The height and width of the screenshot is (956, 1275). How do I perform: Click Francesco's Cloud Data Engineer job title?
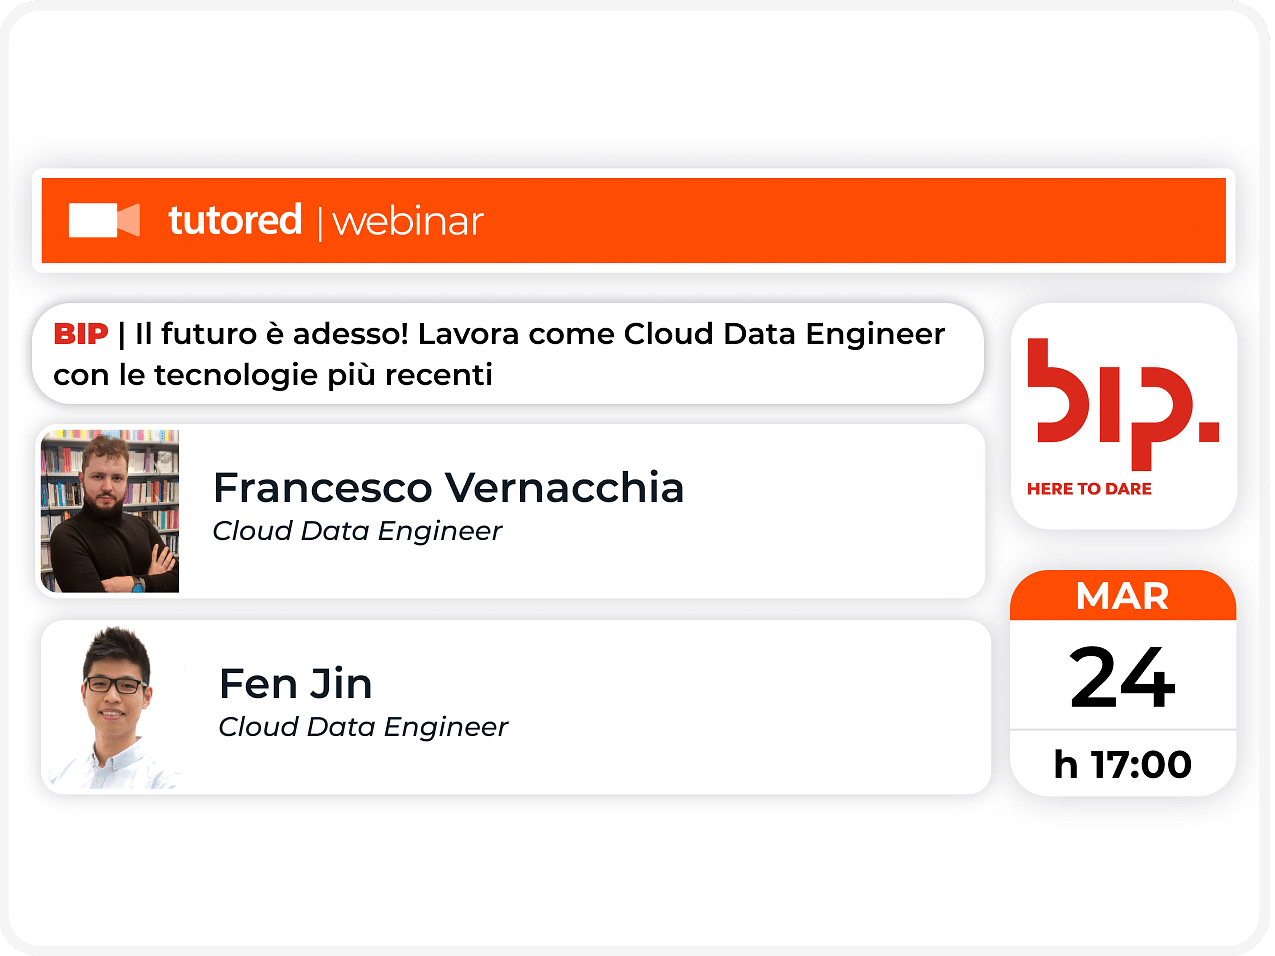[357, 531]
